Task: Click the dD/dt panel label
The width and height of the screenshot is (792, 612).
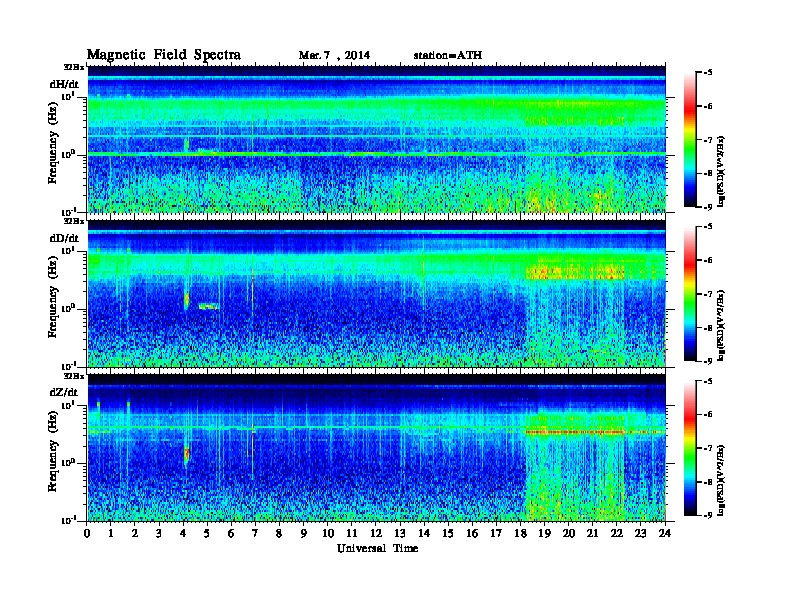Action: point(64,238)
